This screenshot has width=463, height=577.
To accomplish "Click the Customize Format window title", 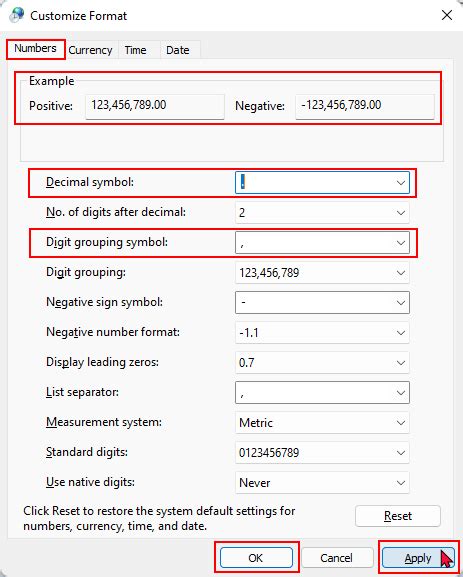I will point(78,16).
